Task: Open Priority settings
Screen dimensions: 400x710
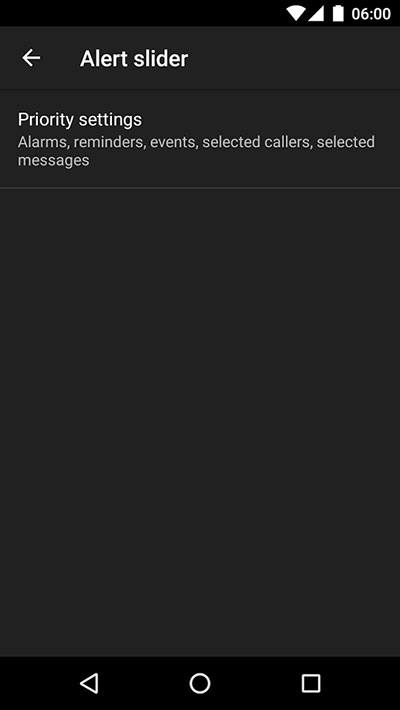Action: (x=200, y=139)
